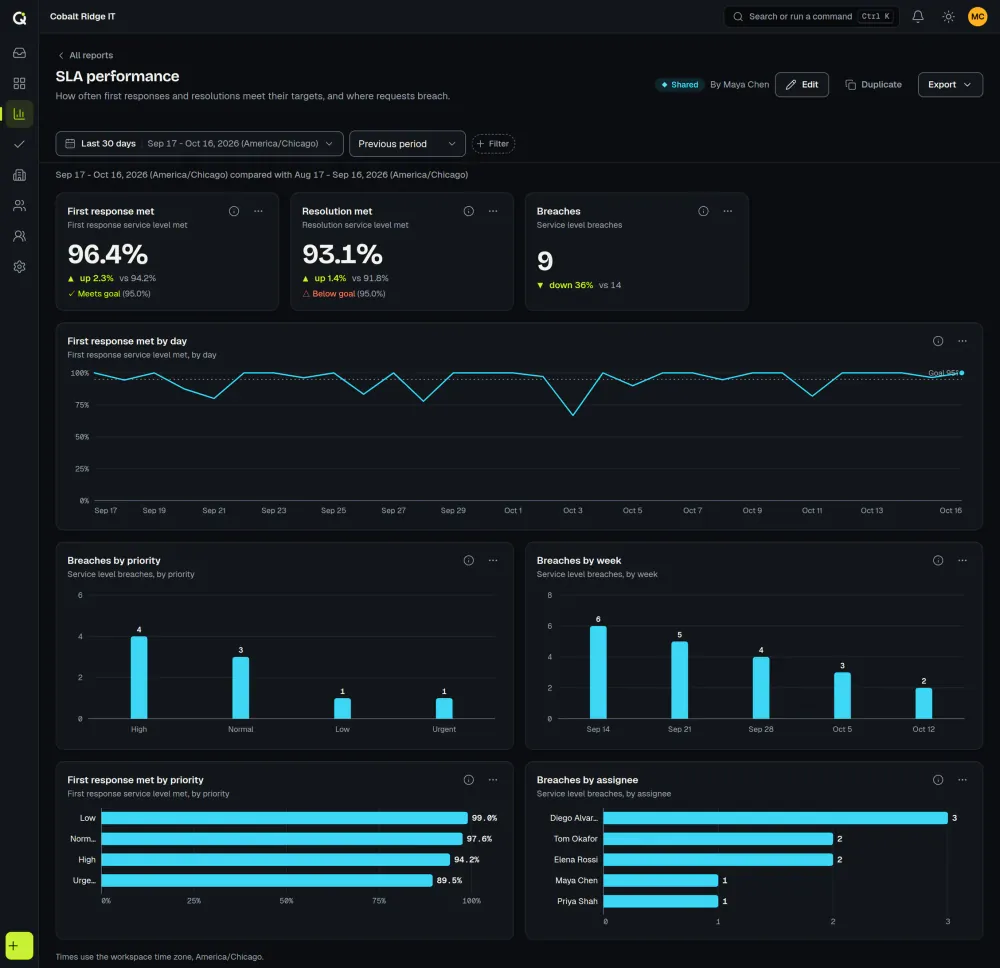Click the Priya Shah bar in Breaches by assignee

(x=661, y=901)
